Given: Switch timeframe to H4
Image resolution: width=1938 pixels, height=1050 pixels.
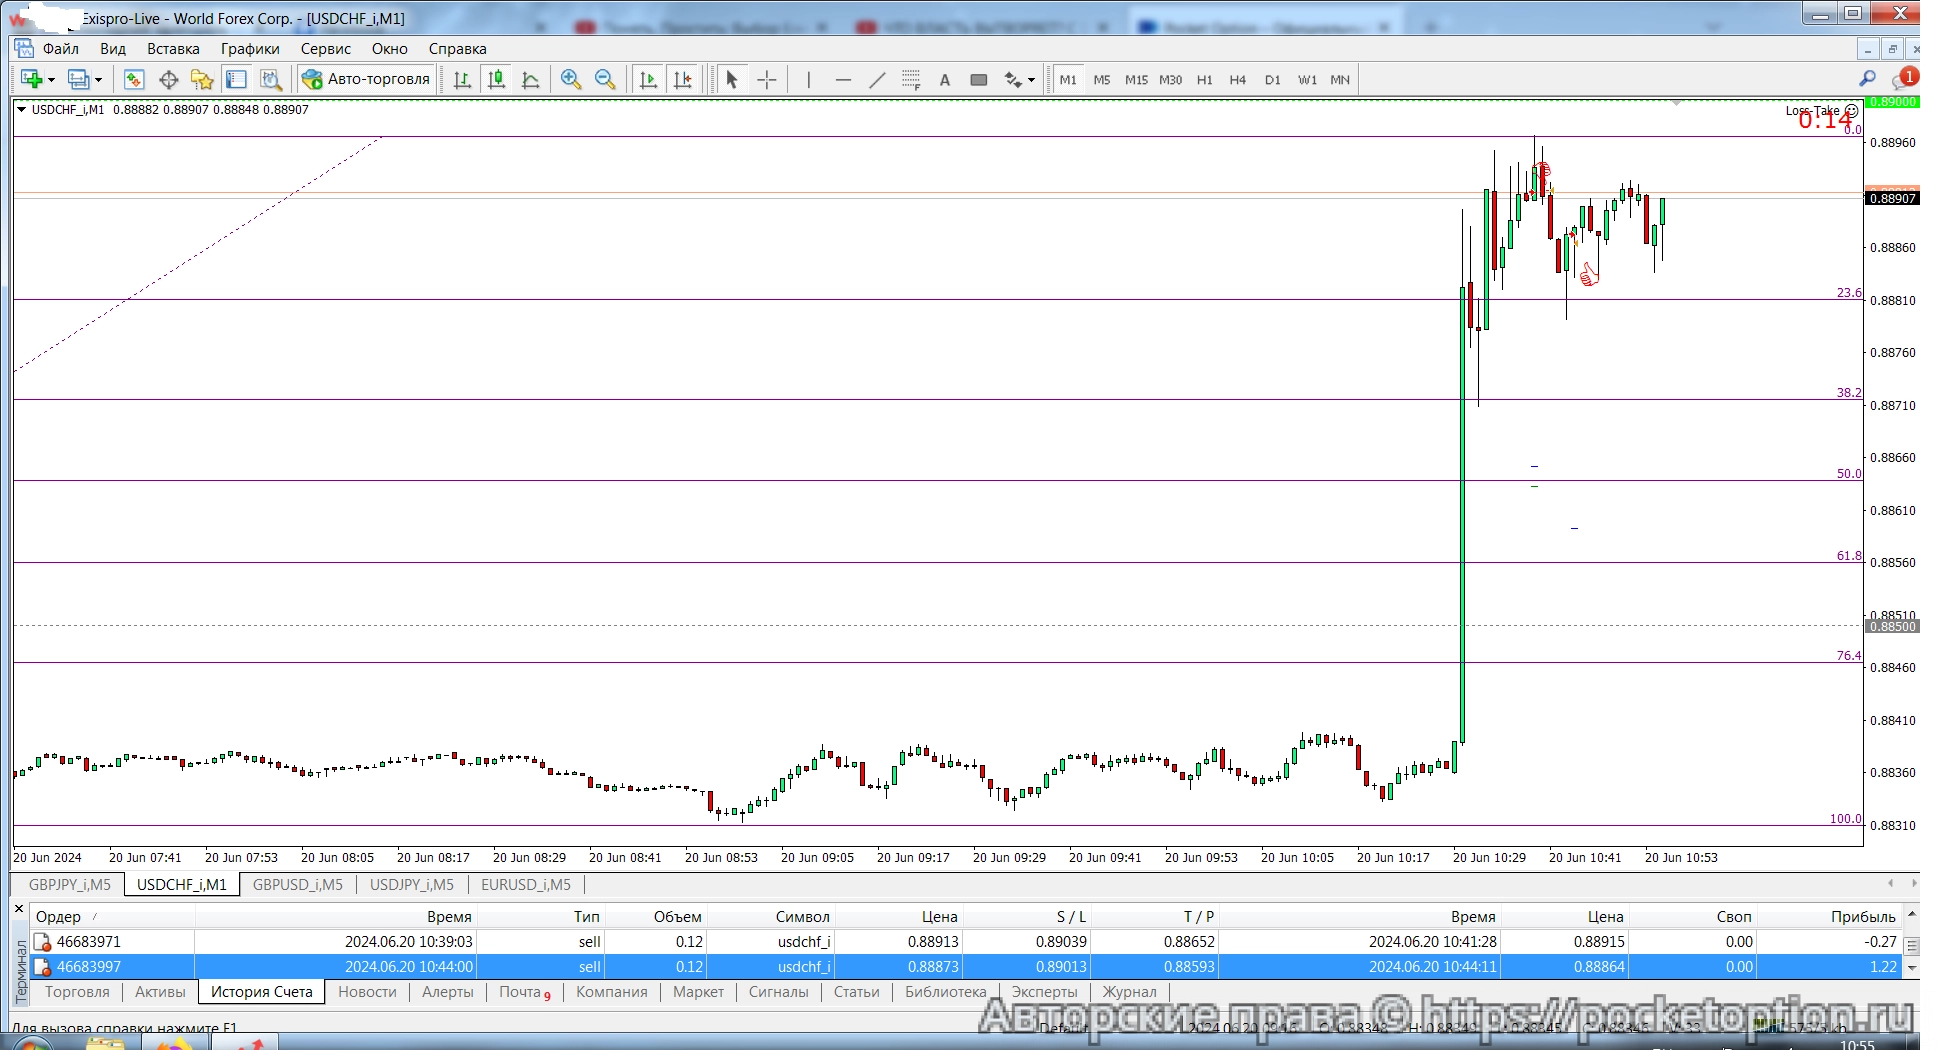Looking at the screenshot, I should pos(1237,80).
